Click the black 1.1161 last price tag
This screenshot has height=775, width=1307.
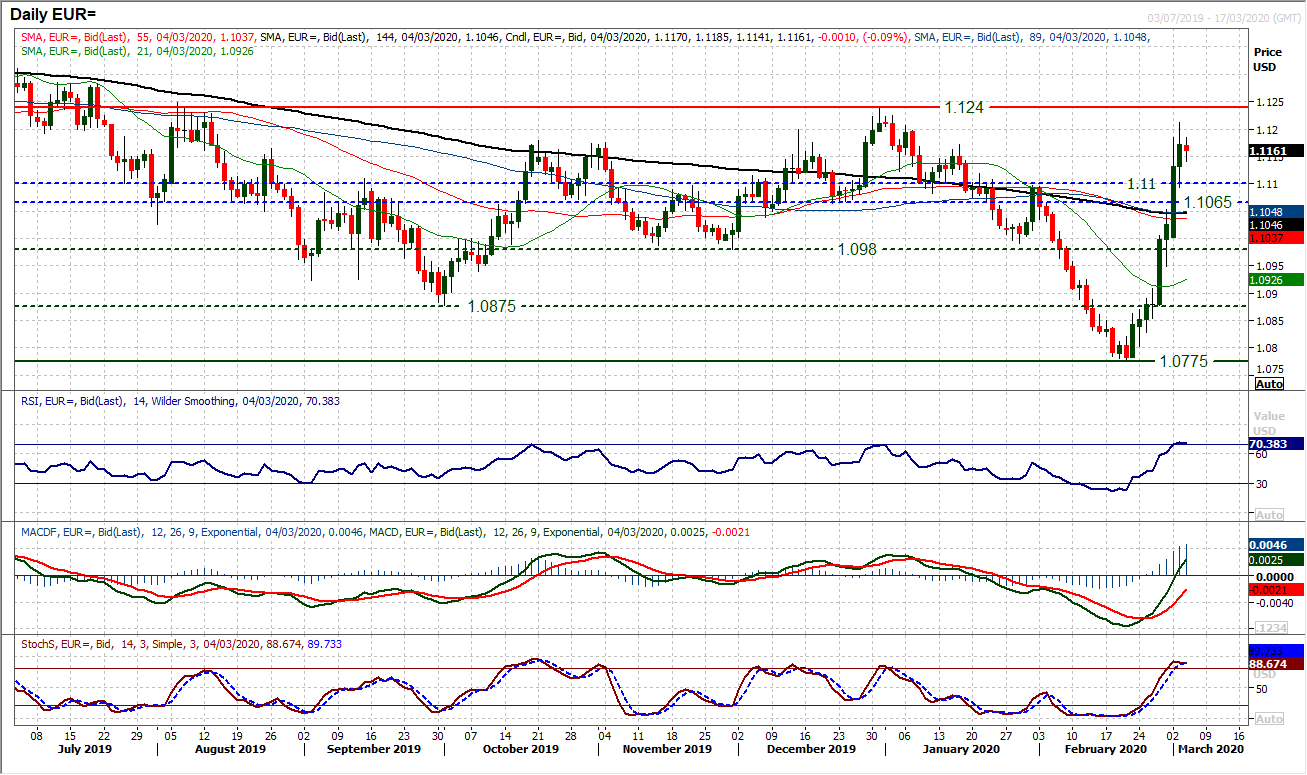click(x=1276, y=151)
